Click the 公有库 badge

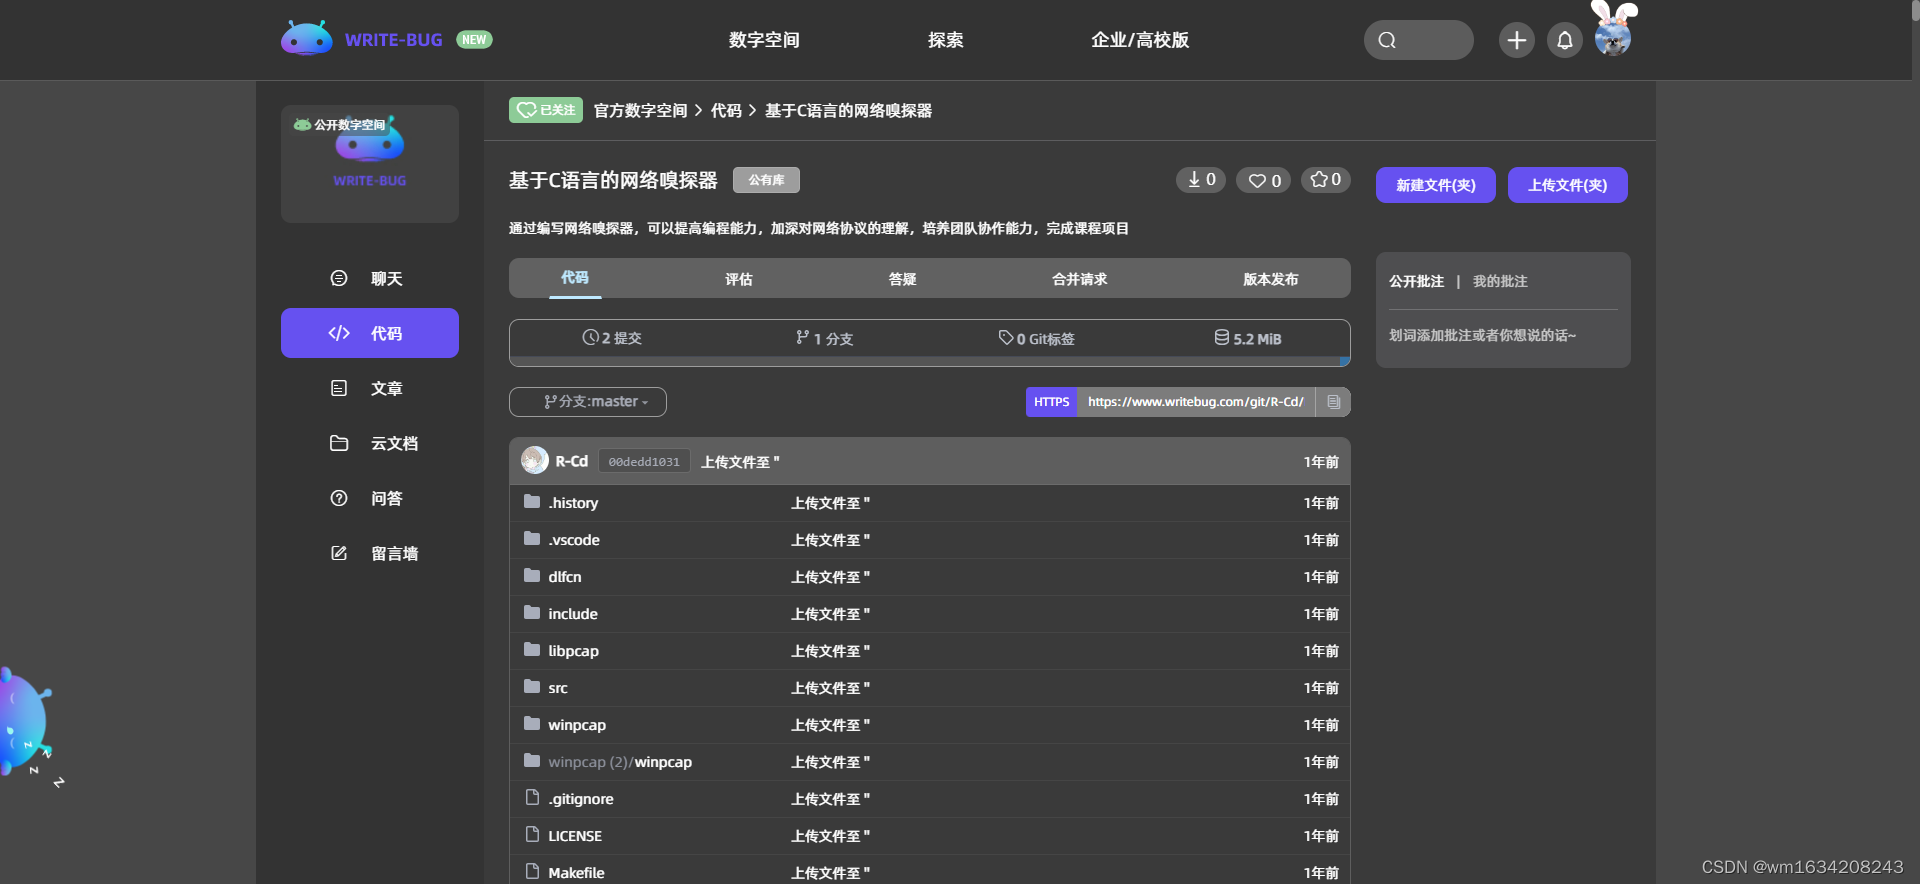(766, 180)
